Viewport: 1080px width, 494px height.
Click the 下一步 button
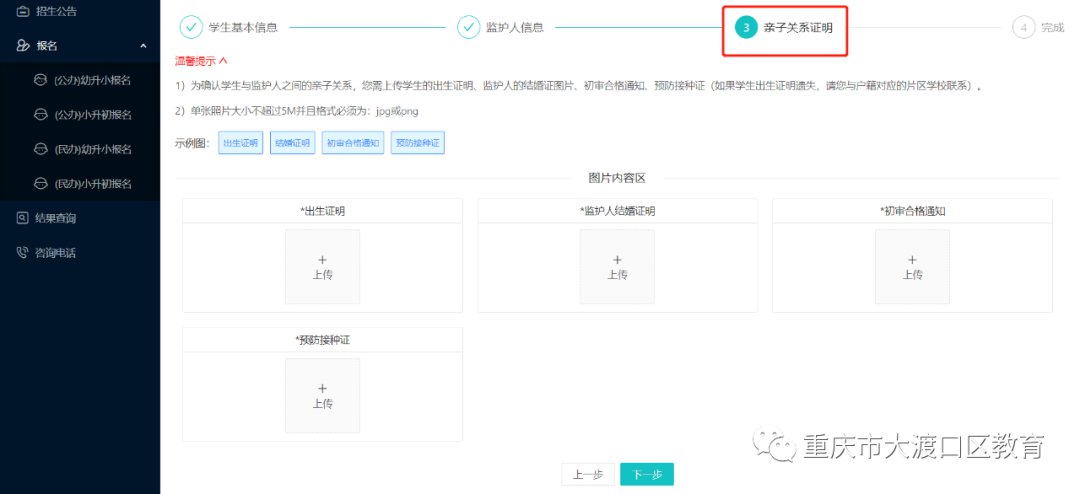[647, 475]
